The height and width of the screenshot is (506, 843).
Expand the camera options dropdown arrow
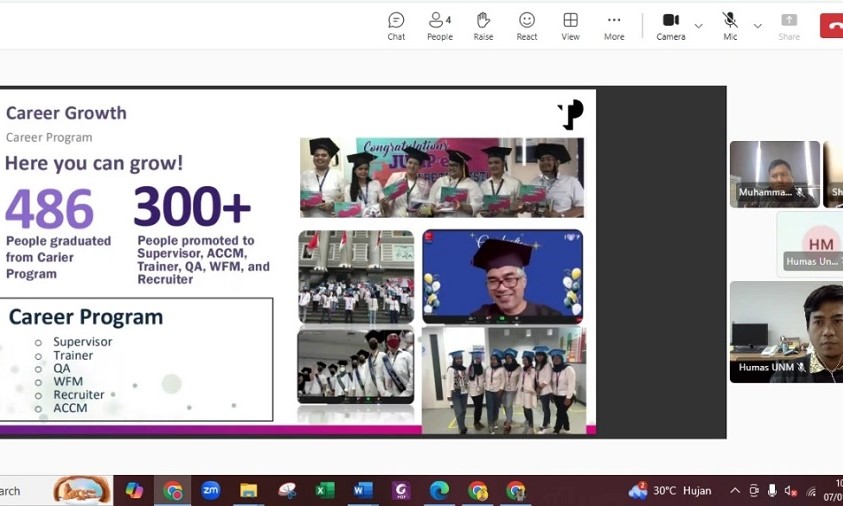pos(698,26)
